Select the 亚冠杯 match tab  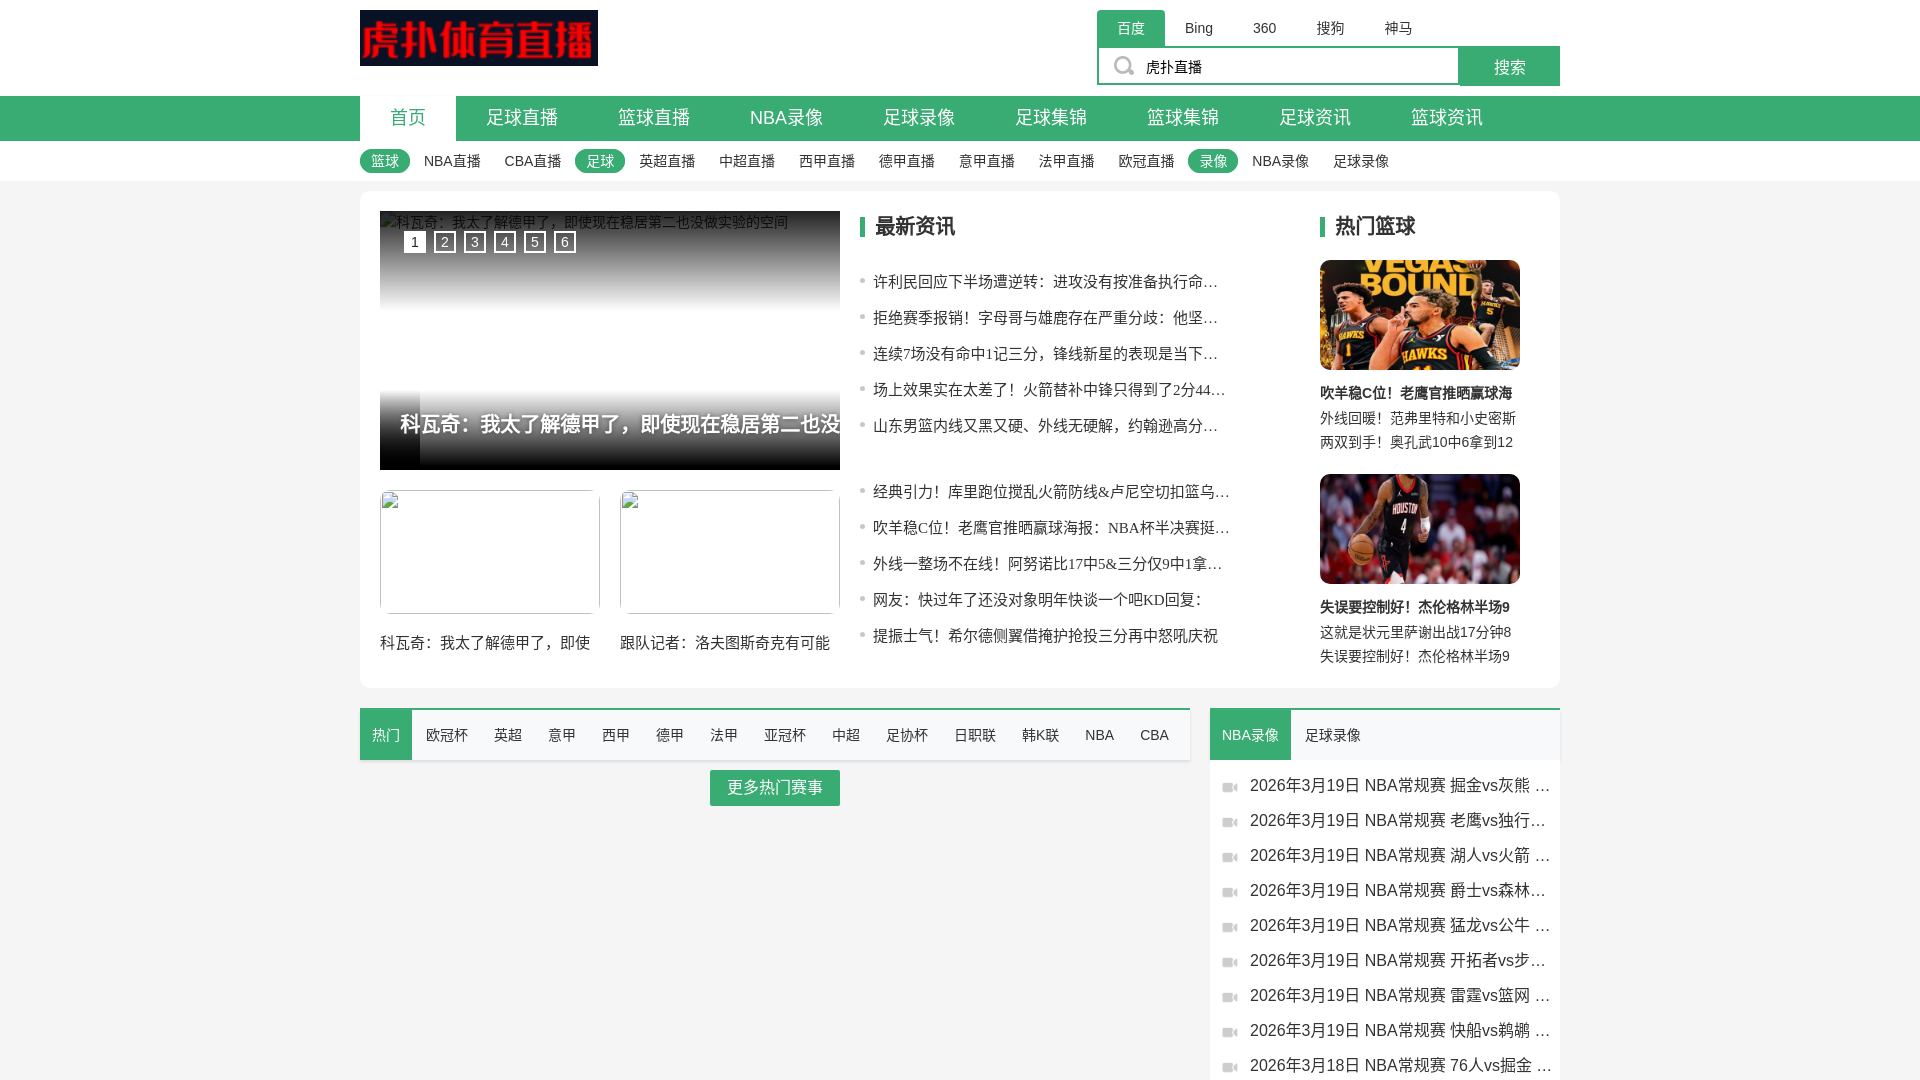coord(785,735)
